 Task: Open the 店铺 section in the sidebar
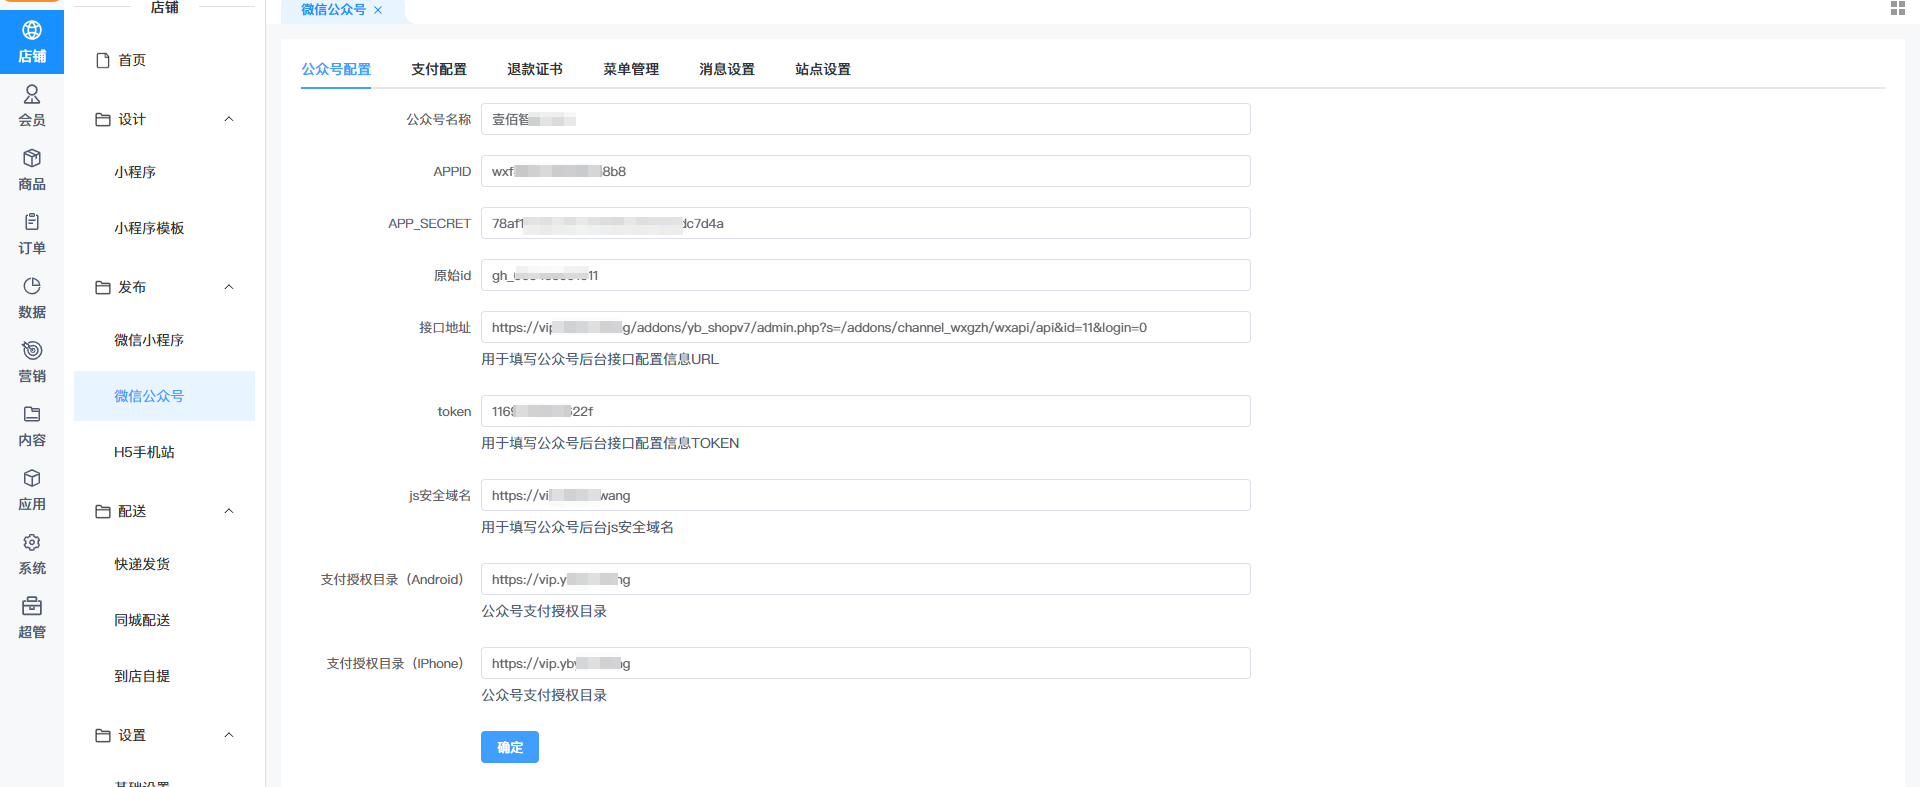coord(32,42)
